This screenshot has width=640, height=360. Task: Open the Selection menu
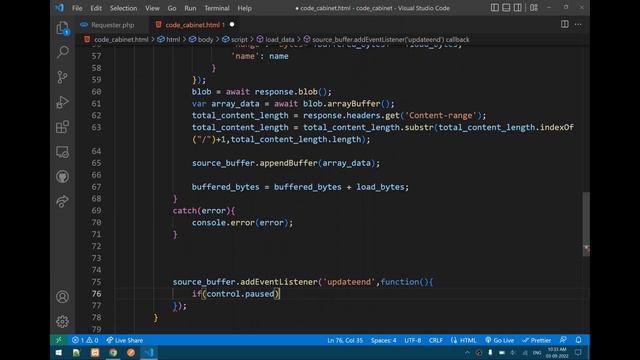tap(123, 8)
